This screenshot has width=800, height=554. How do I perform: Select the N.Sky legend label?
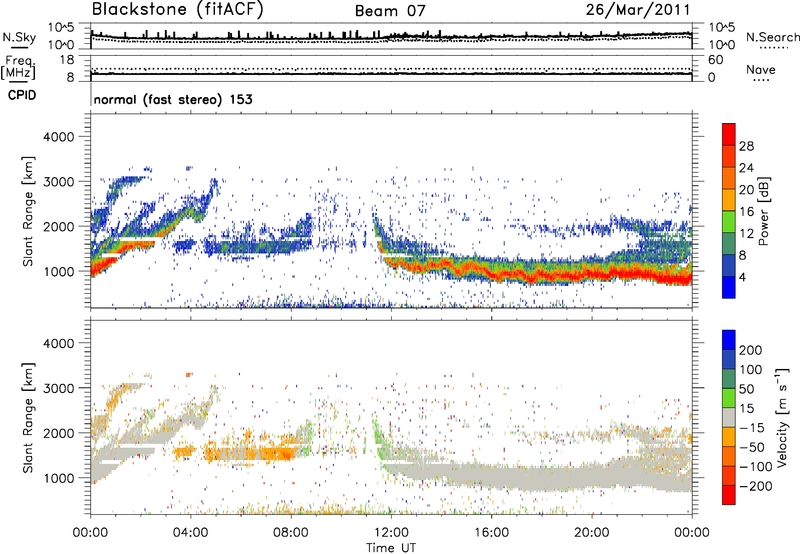pyautogui.click(x=19, y=37)
